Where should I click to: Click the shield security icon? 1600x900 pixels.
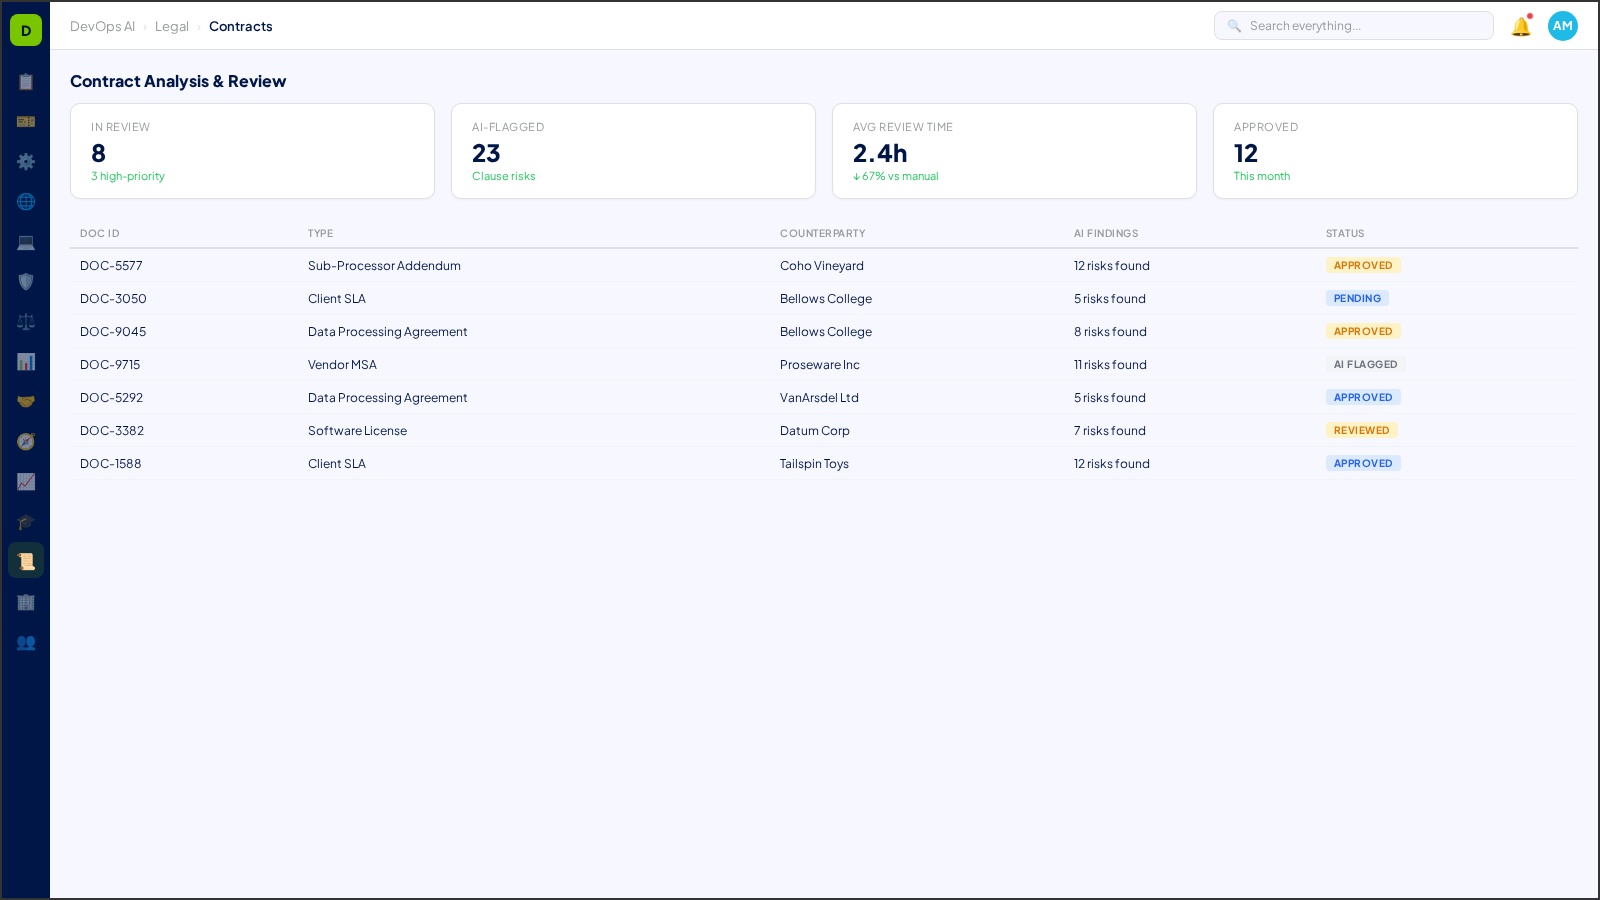point(26,282)
